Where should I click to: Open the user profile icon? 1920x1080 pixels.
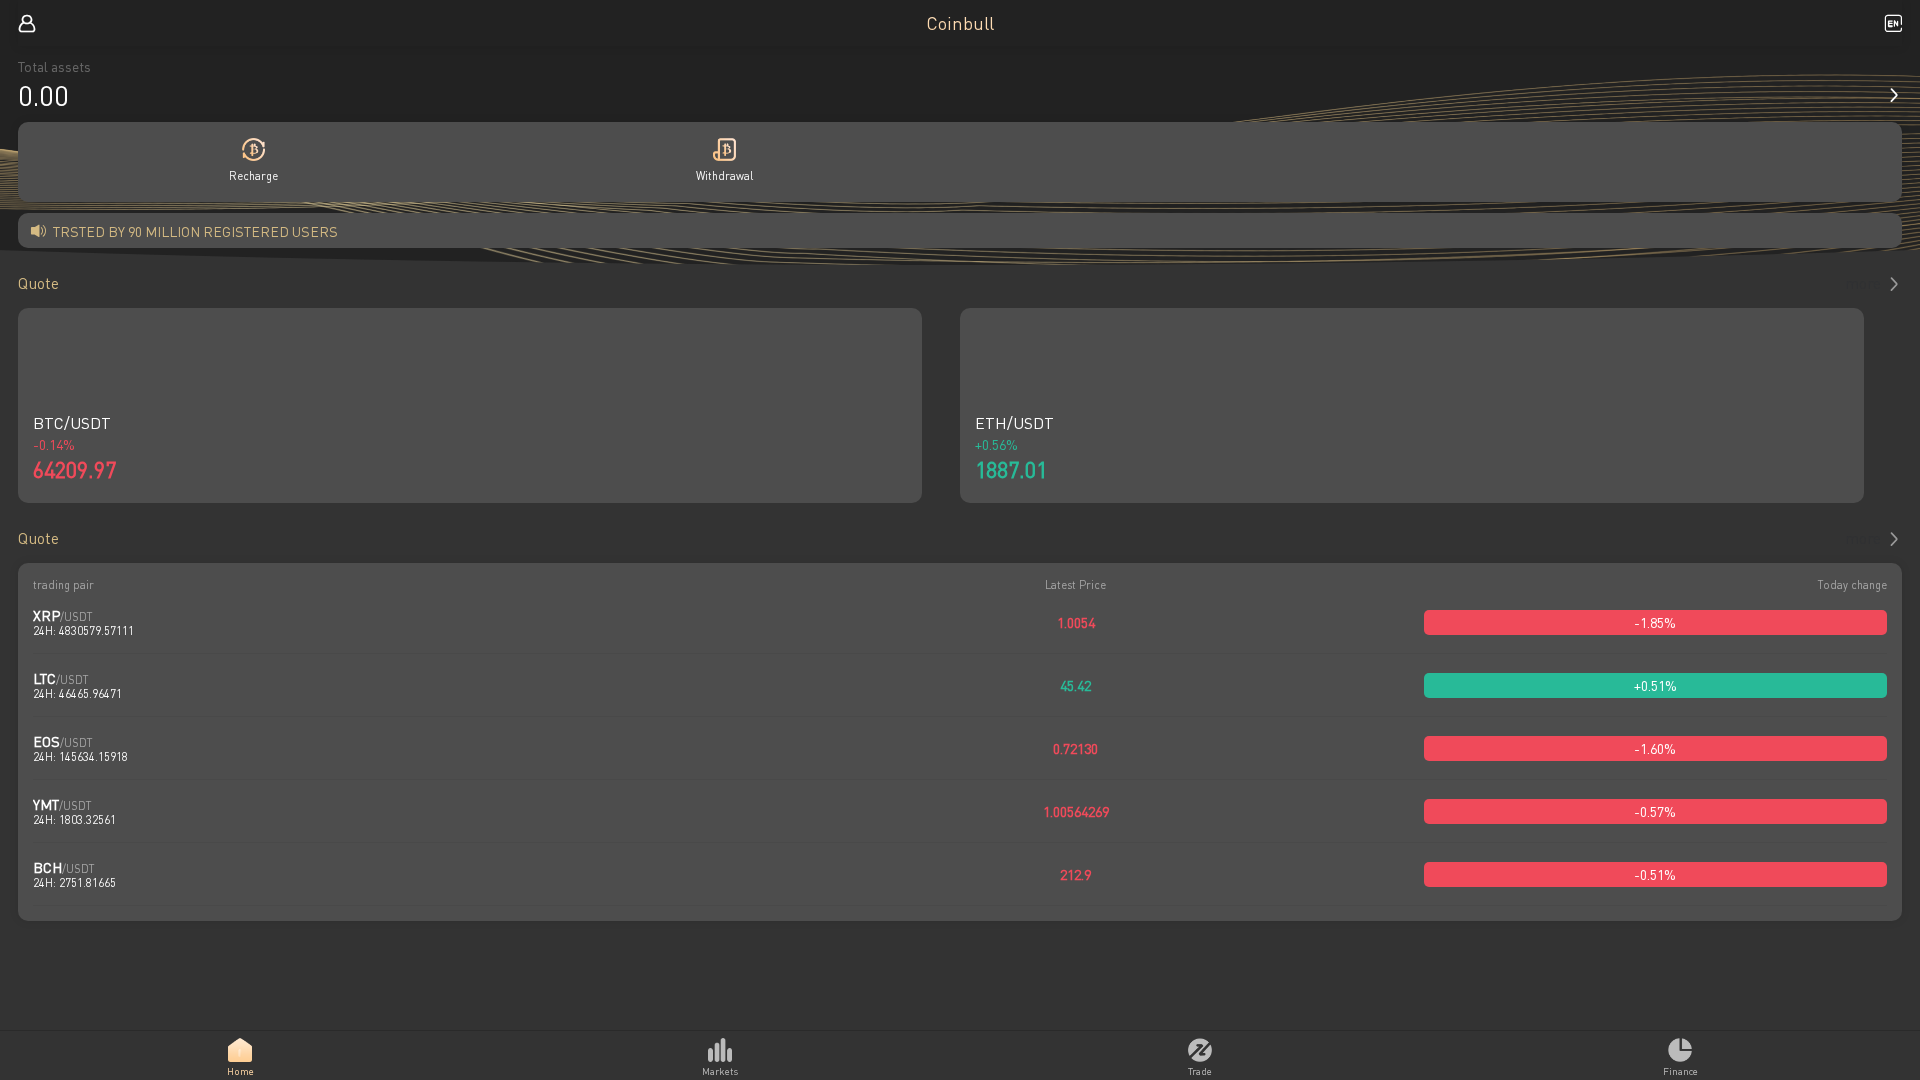27,23
